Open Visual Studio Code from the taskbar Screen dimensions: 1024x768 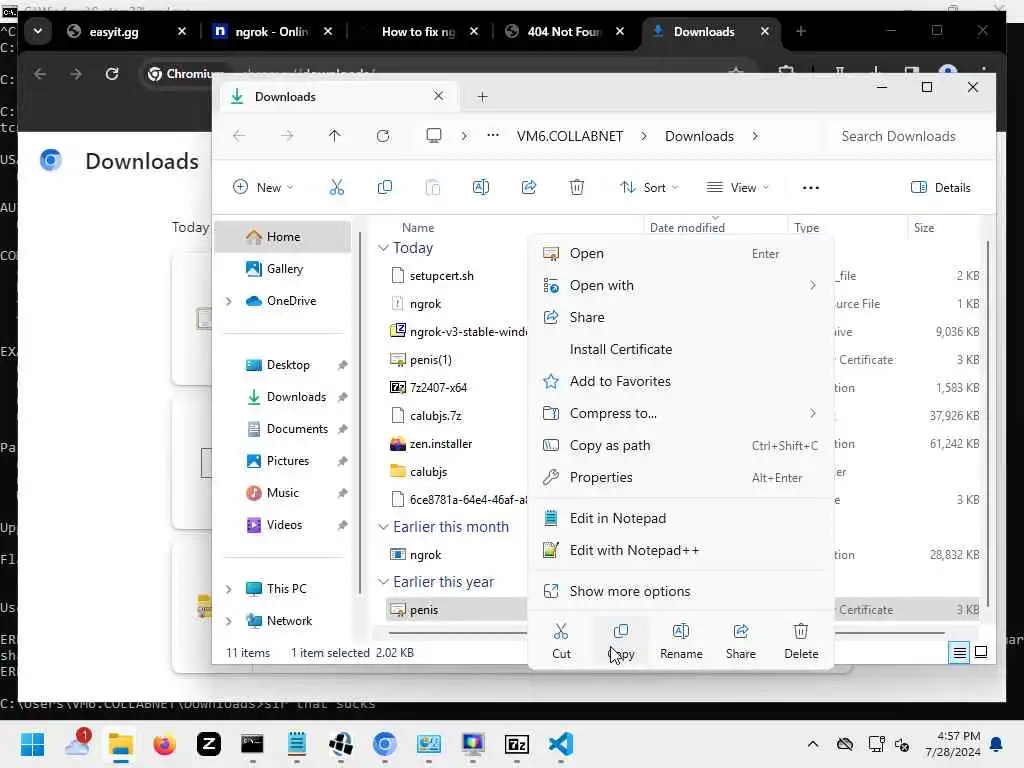pyautogui.click(x=561, y=744)
